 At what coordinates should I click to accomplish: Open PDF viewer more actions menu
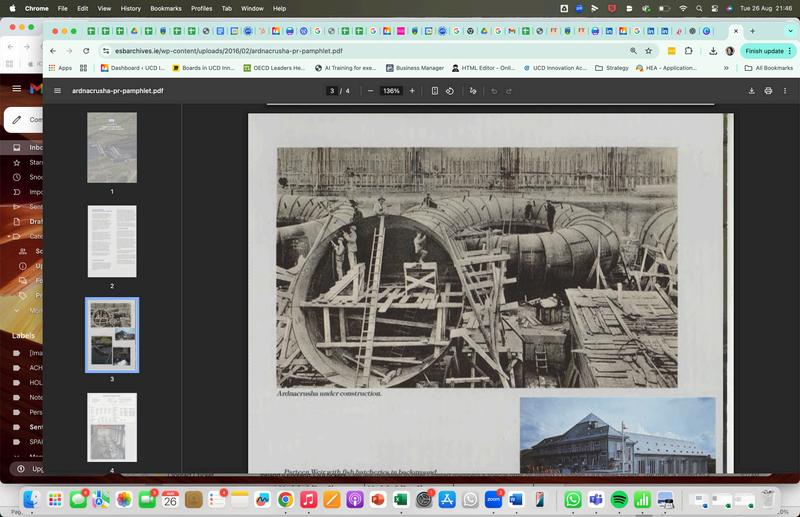tap(785, 91)
